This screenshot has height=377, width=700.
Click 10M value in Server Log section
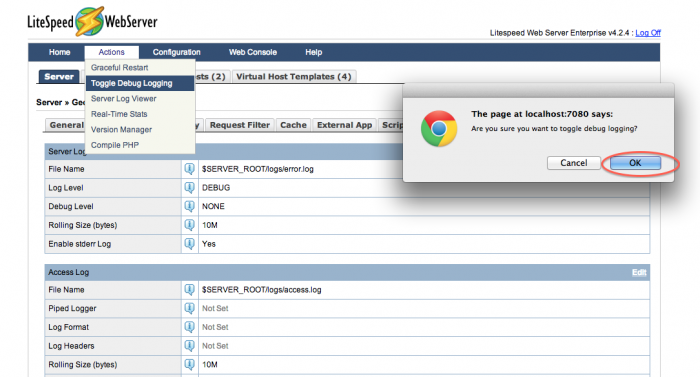point(210,225)
